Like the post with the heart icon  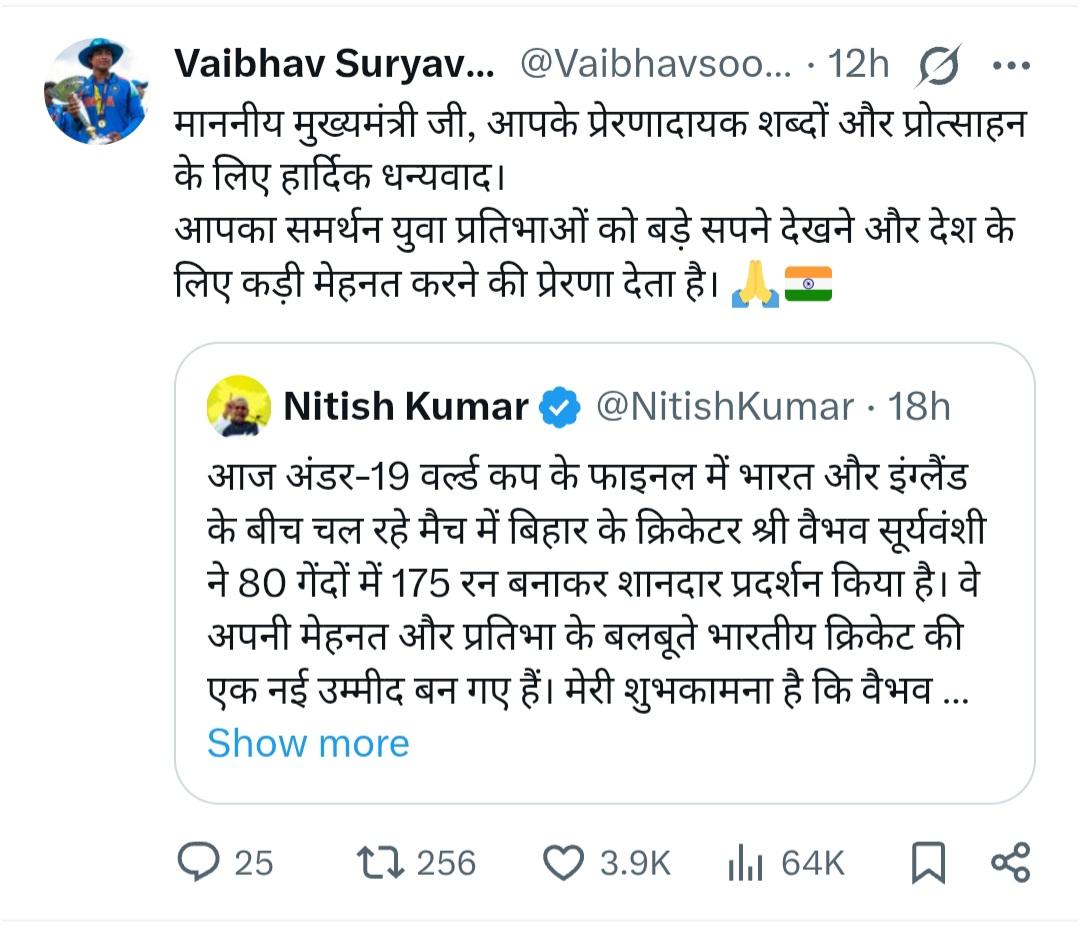563,862
